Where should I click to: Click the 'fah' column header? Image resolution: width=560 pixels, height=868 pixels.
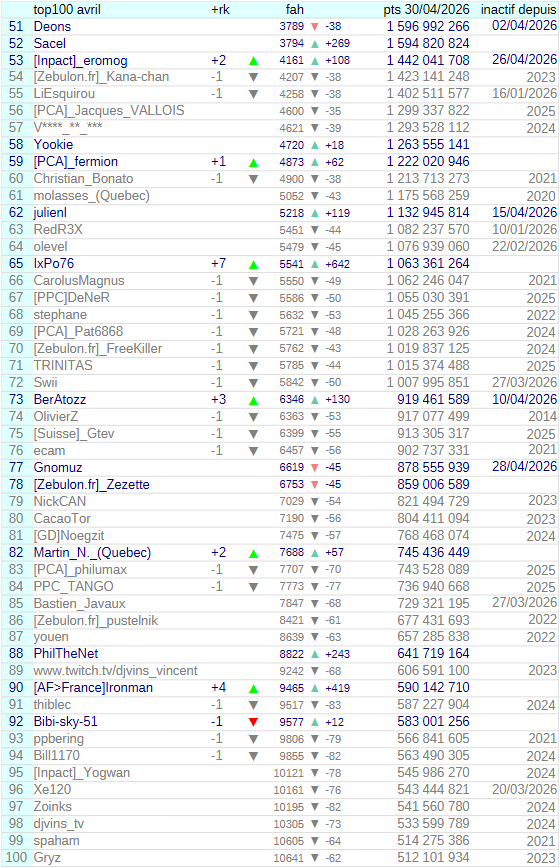[294, 9]
